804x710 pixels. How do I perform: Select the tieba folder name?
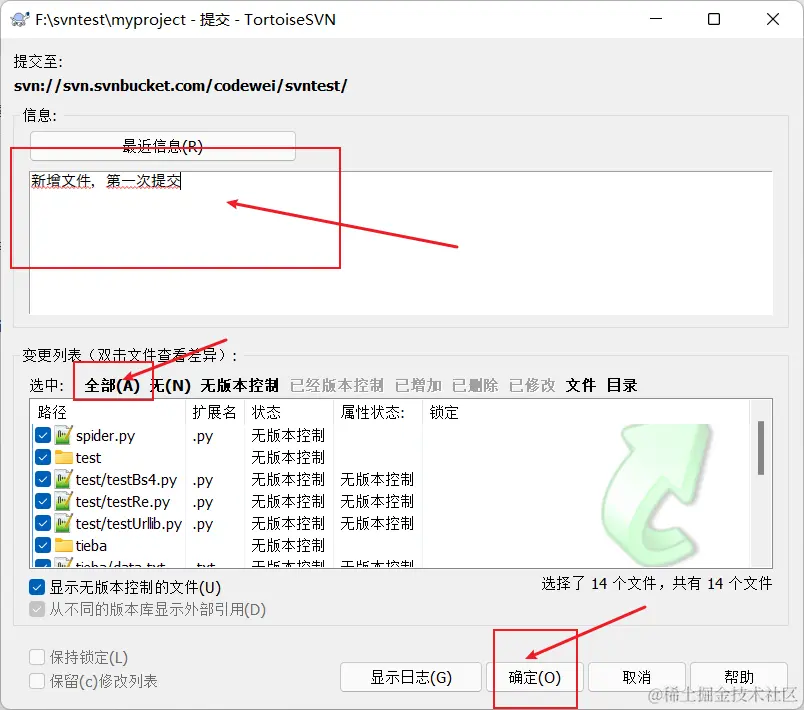[x=91, y=545]
